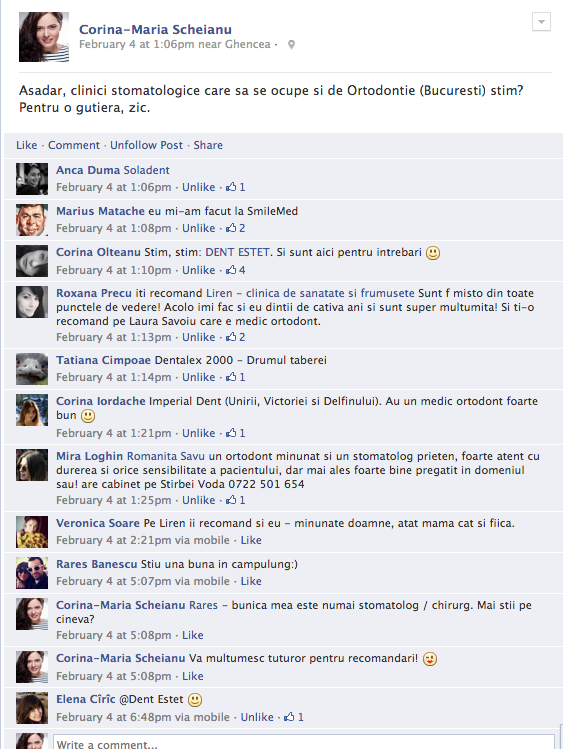Click Comment link under the post

pos(74,145)
